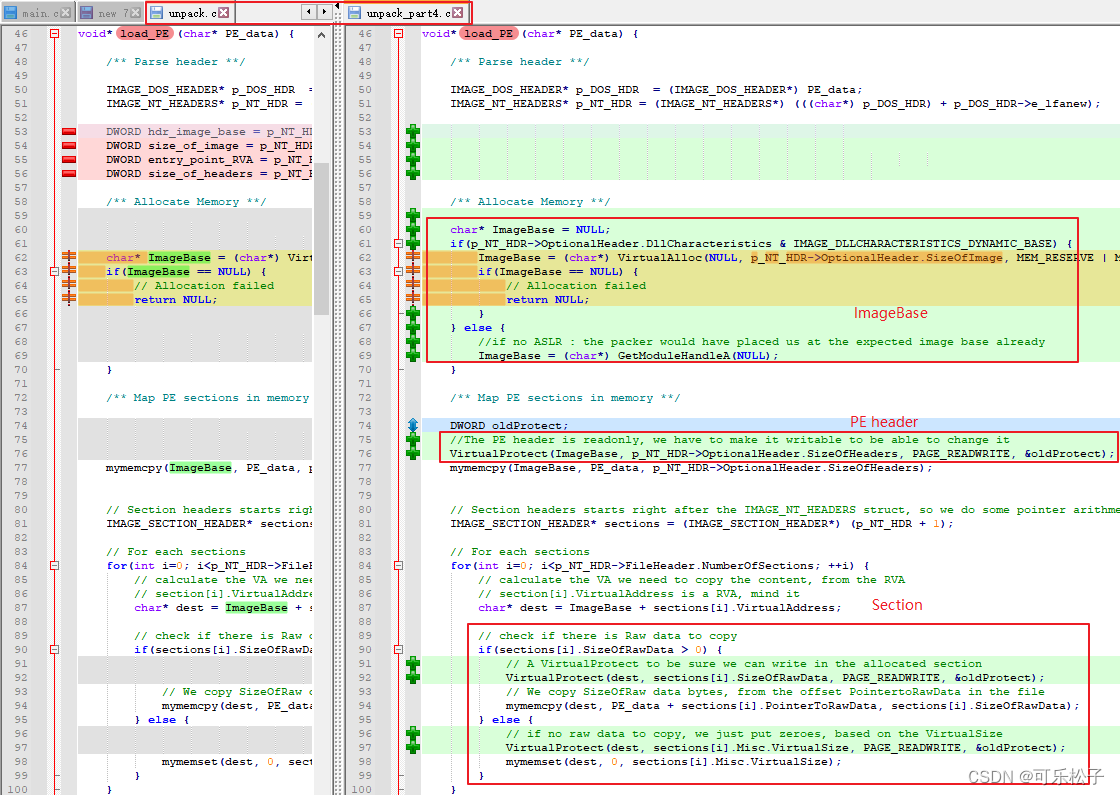Click "// For each sections" comment in unpack.c
Image resolution: width=1120 pixels, height=795 pixels.
pyautogui.click(x=176, y=551)
